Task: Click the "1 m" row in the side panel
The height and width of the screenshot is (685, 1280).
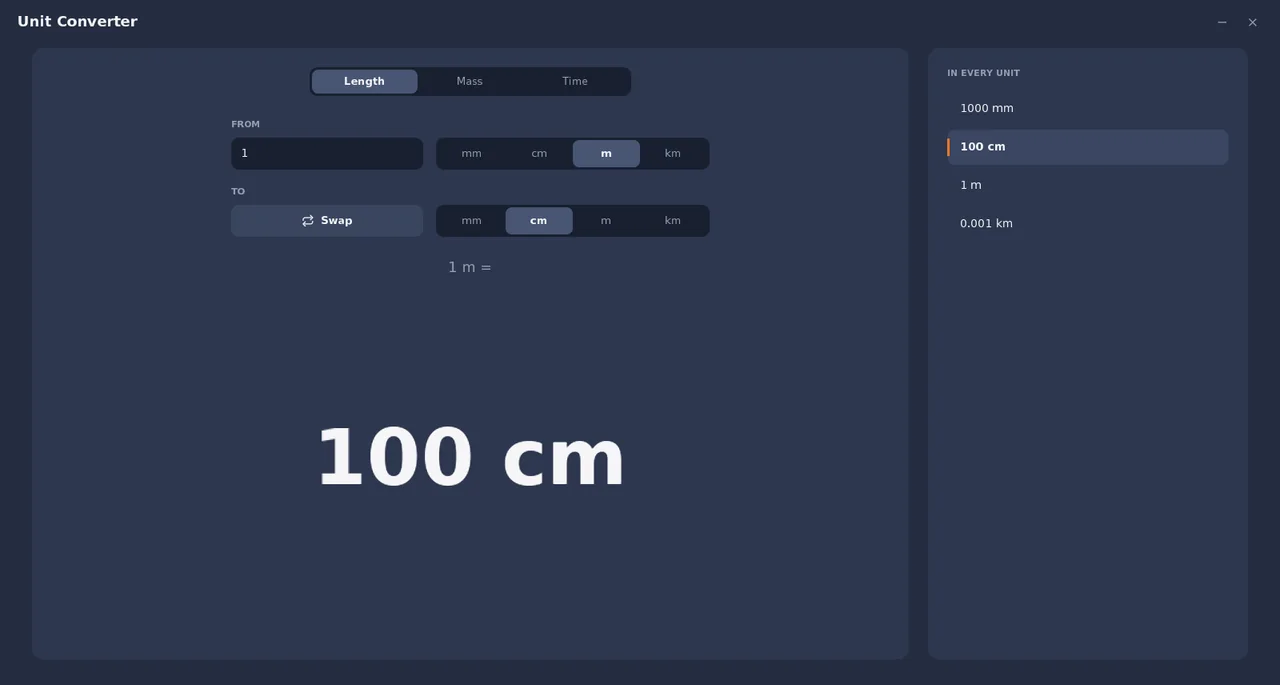Action: click(x=1088, y=185)
